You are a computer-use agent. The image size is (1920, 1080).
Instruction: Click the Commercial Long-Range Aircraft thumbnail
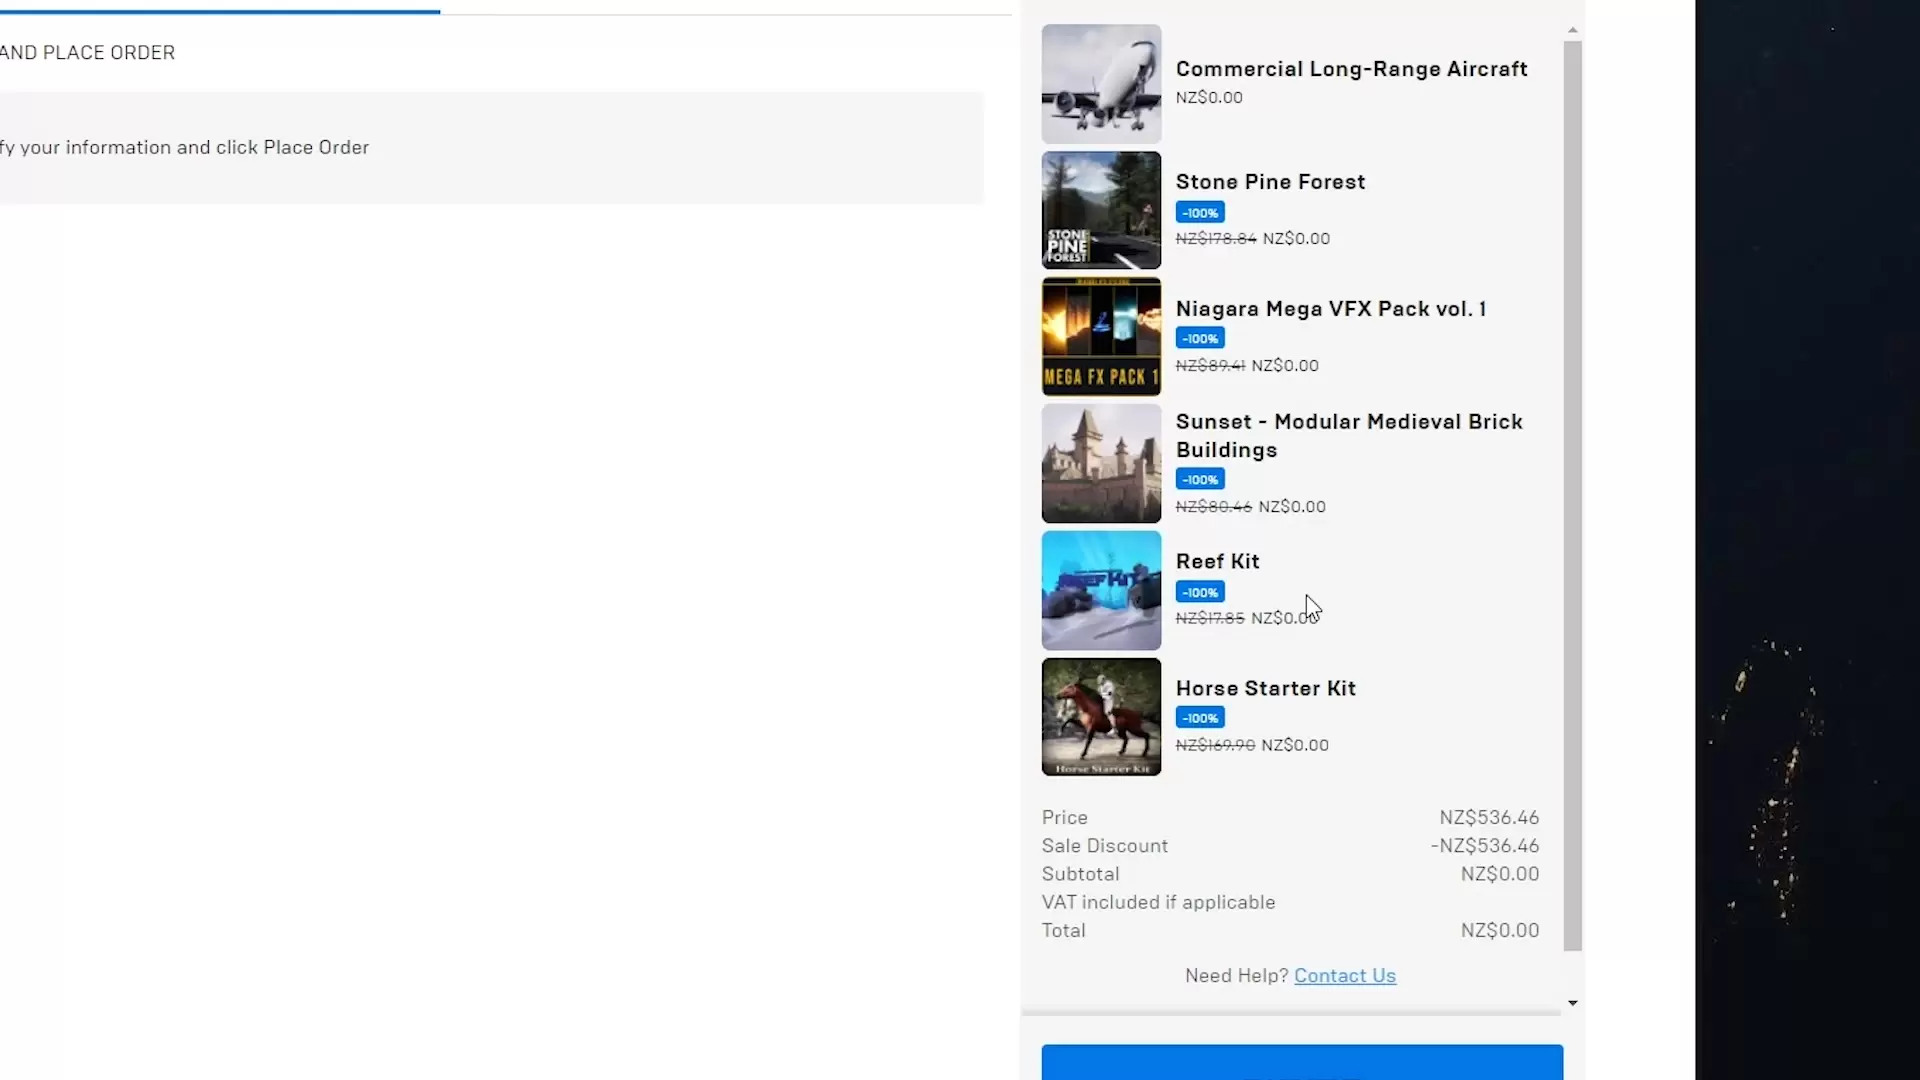pyautogui.click(x=1101, y=84)
